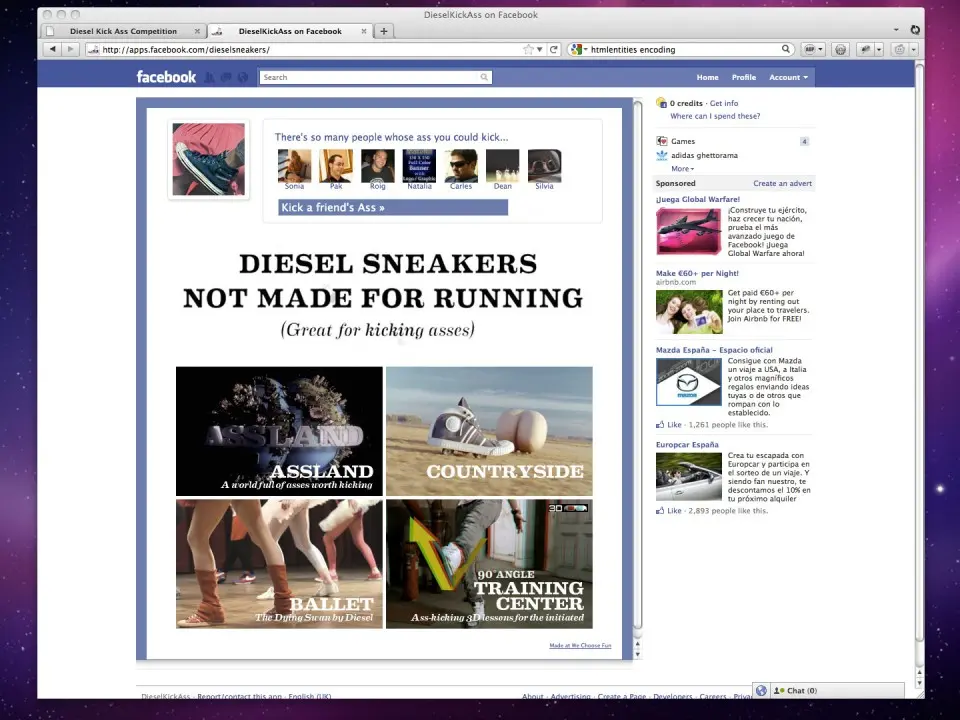
Task: Click the credits coin icon
Action: (661, 103)
